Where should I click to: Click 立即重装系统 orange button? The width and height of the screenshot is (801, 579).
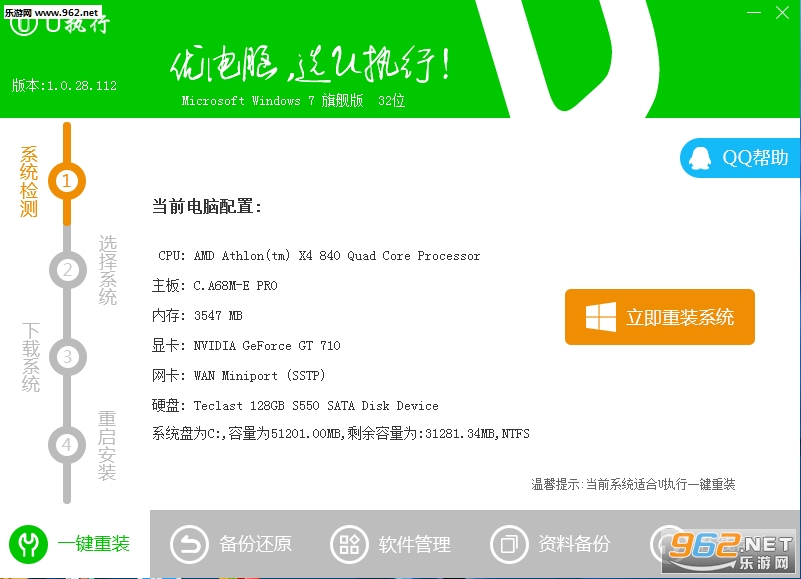click(659, 317)
